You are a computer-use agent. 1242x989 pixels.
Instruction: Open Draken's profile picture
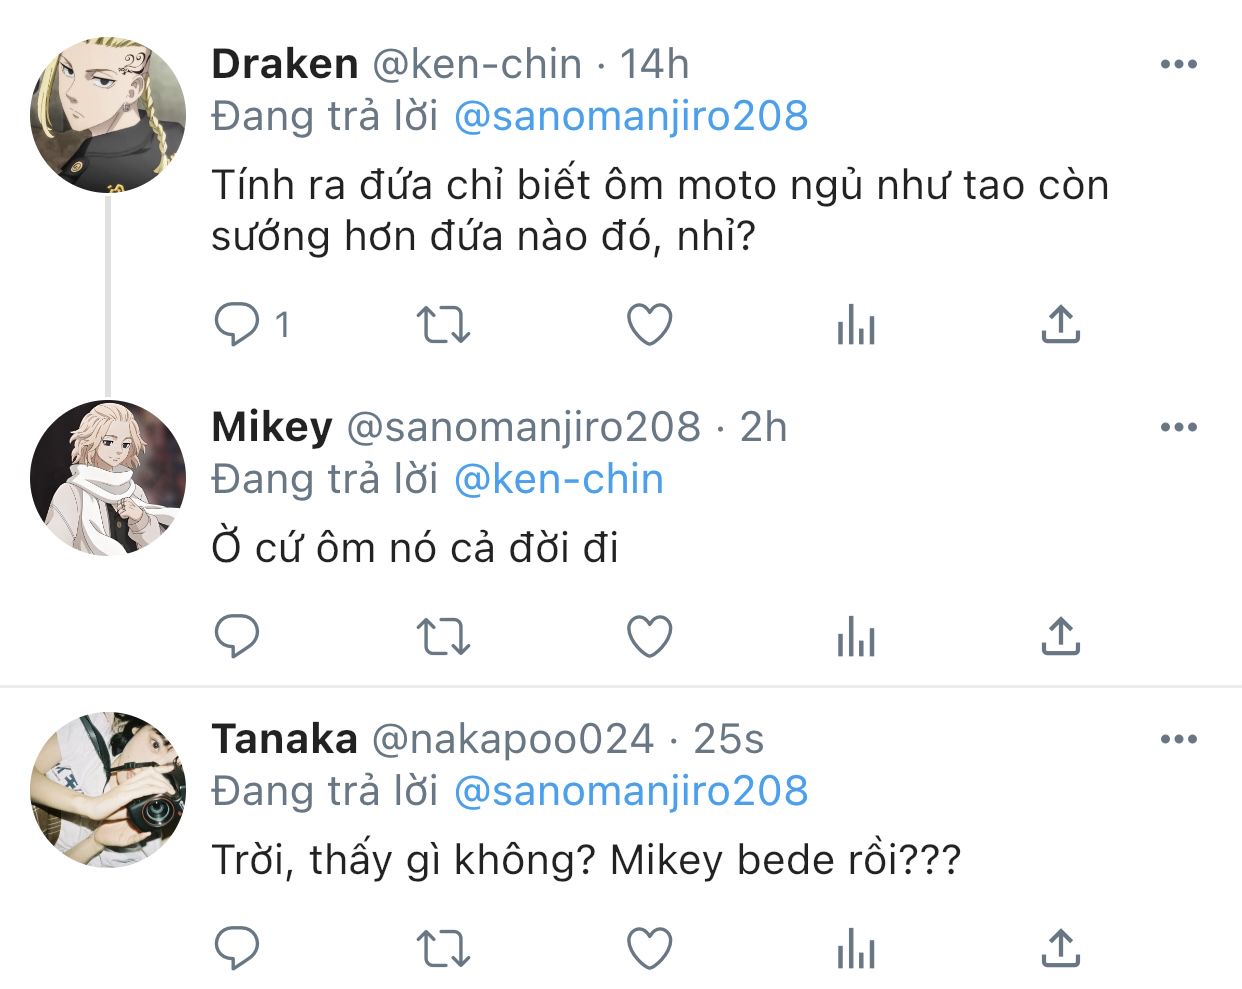tap(108, 115)
